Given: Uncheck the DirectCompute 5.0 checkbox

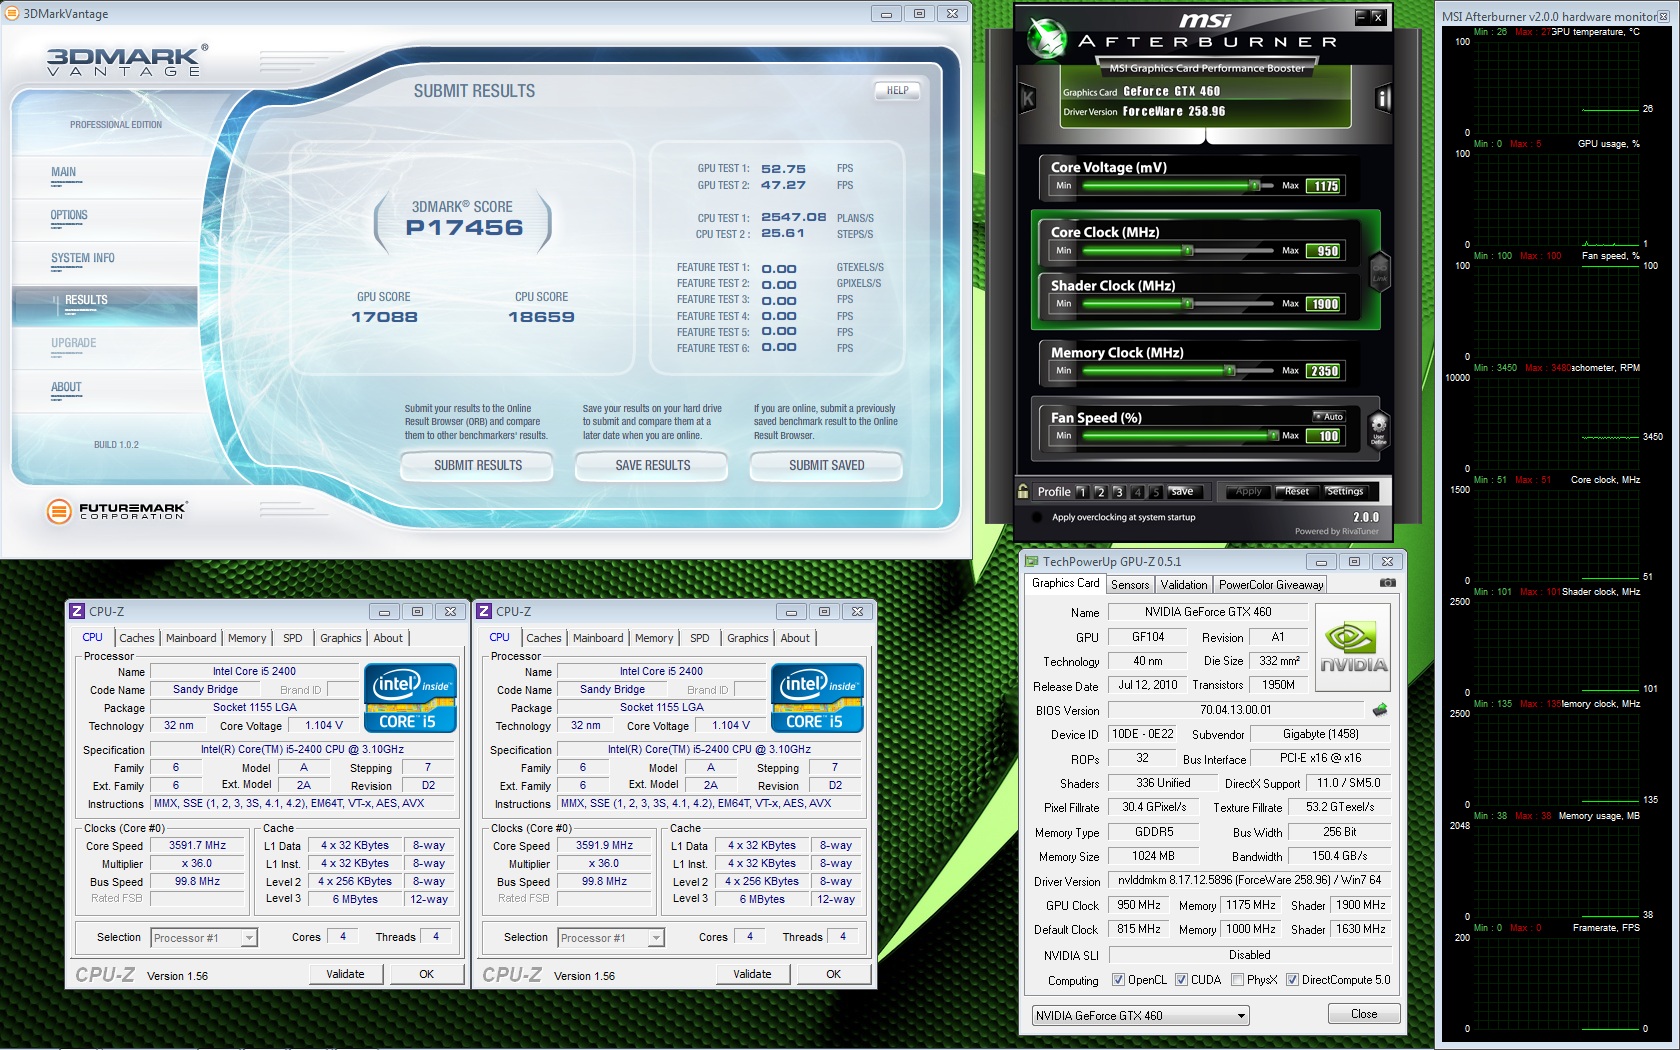Looking at the screenshot, I should tap(1292, 980).
